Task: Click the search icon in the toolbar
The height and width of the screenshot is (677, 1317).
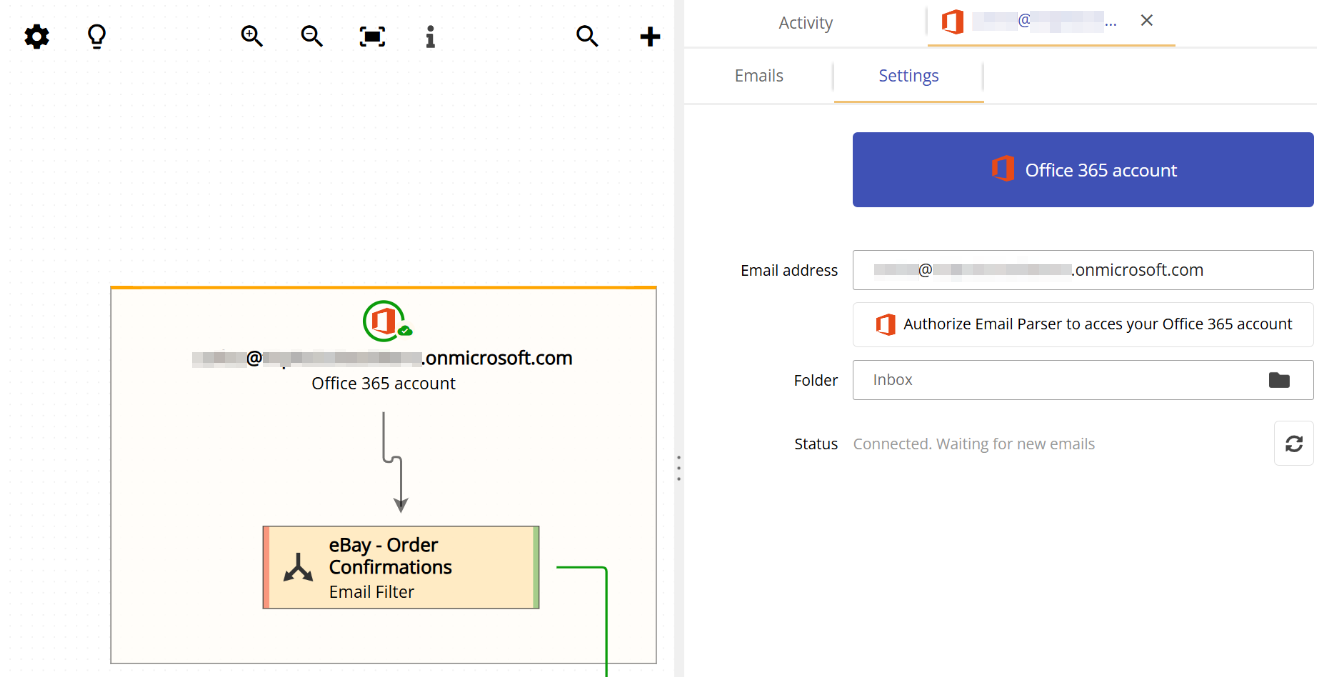Action: [x=587, y=36]
